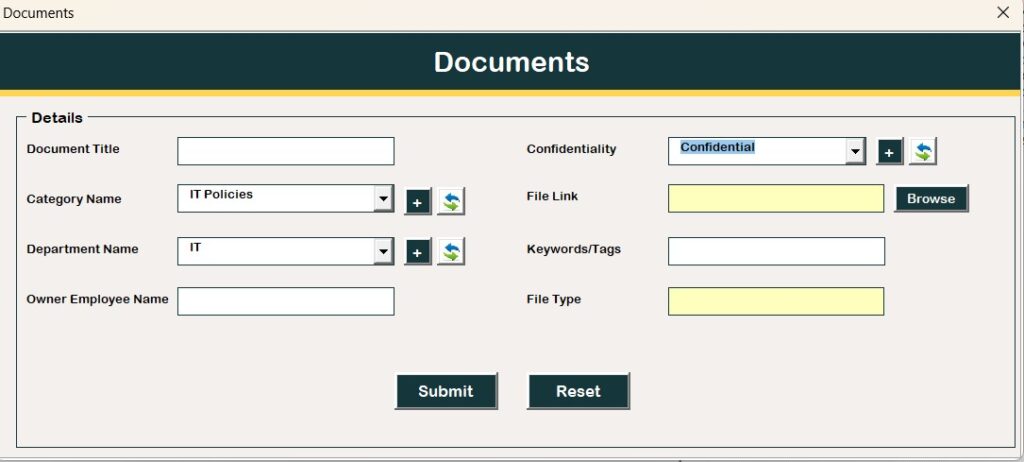
Task: Focus the Owner Employee Name field
Action: coord(285,301)
